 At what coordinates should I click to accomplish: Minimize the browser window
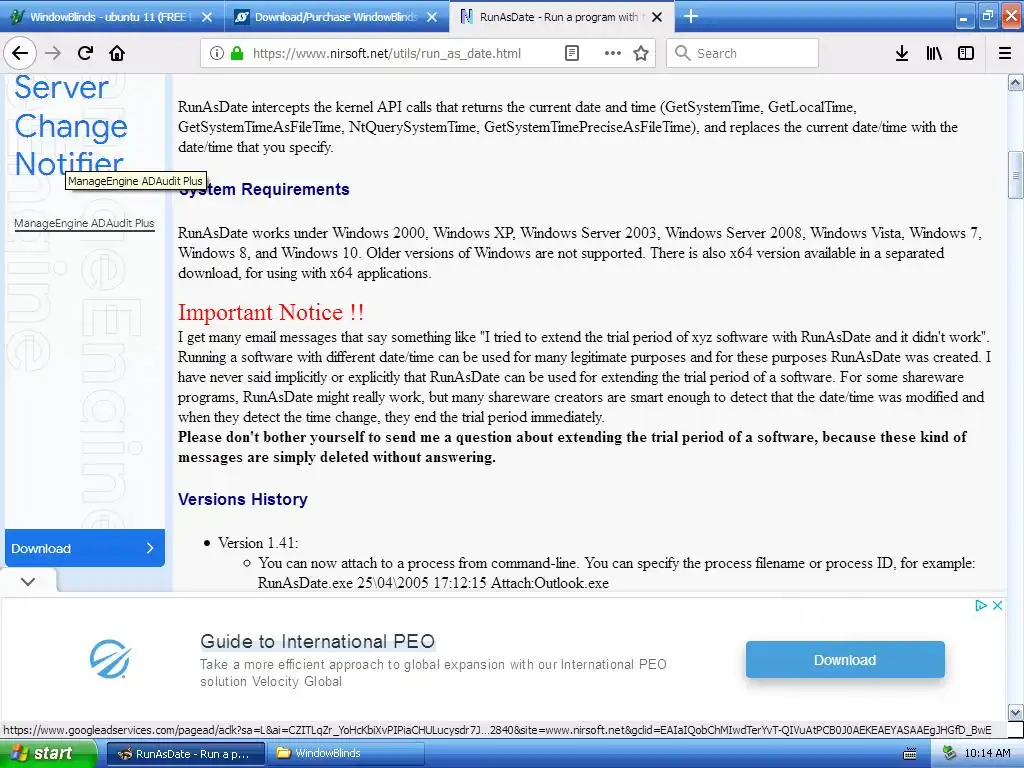[x=964, y=16]
